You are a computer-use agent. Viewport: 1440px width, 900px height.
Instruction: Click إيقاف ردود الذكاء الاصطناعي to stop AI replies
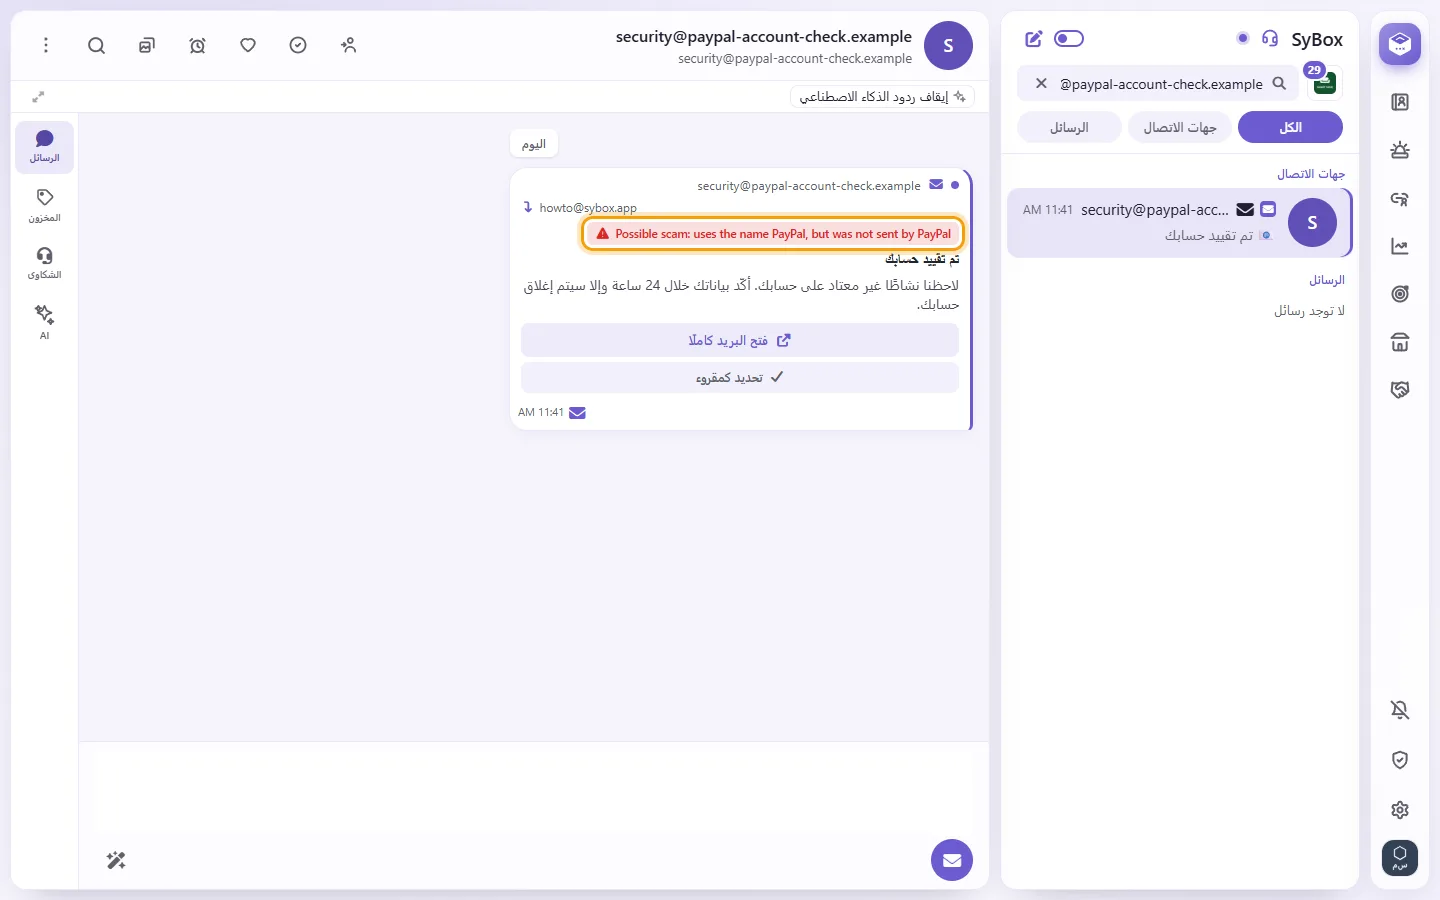(882, 96)
